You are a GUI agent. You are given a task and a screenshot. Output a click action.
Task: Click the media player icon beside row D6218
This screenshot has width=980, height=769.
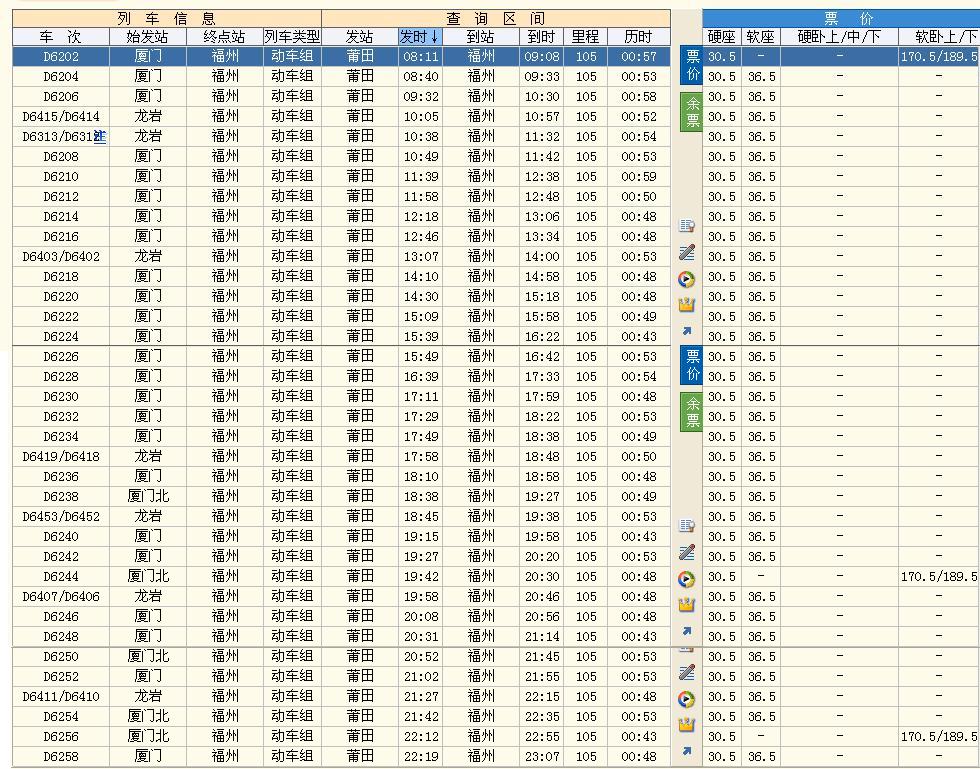click(686, 279)
